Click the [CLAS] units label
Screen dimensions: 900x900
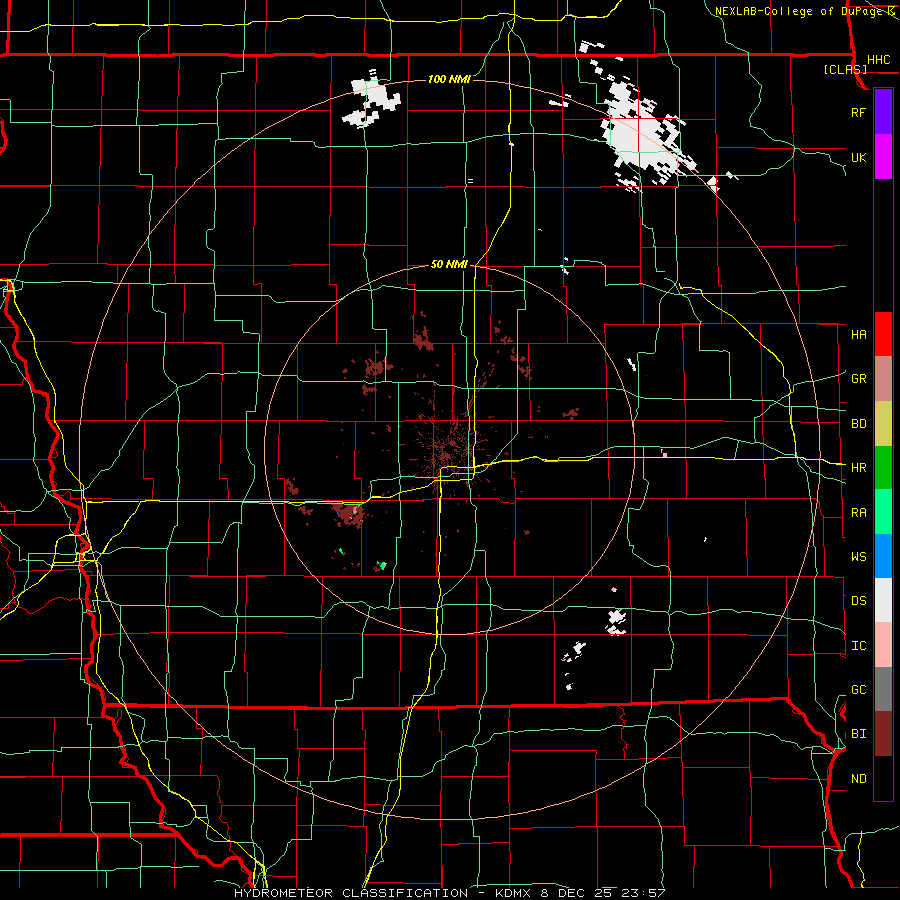(845, 69)
